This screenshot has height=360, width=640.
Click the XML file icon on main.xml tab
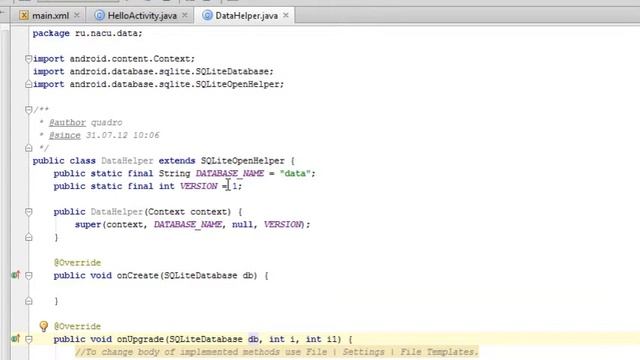coord(24,16)
